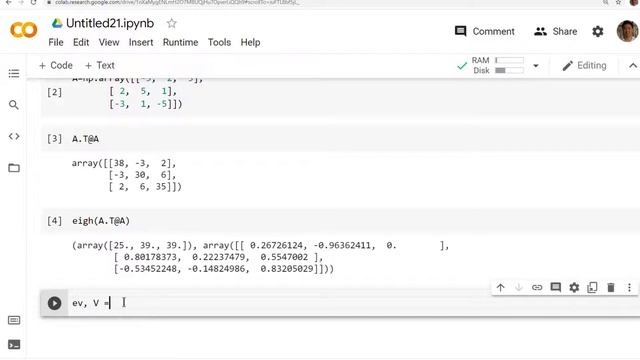640x360 pixels.
Task: Move the cell down
Action: pos(519,287)
